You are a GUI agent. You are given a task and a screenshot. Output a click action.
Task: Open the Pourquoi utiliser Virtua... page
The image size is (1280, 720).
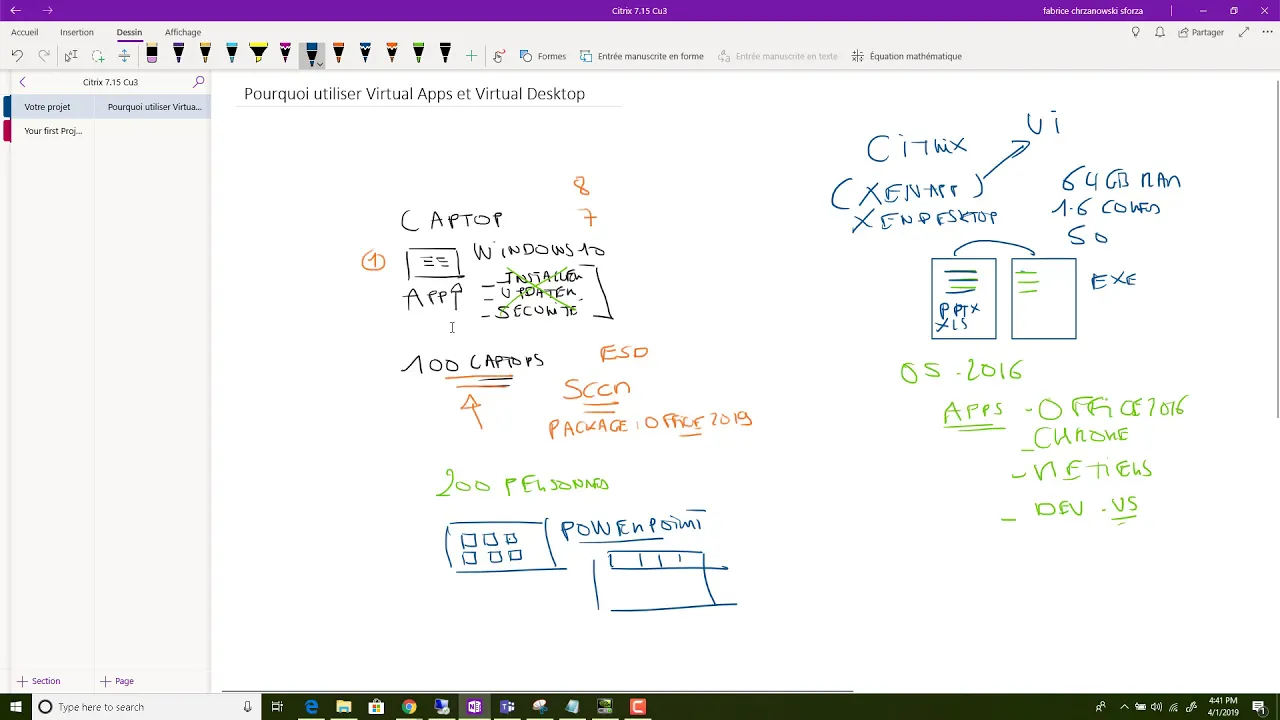155,107
